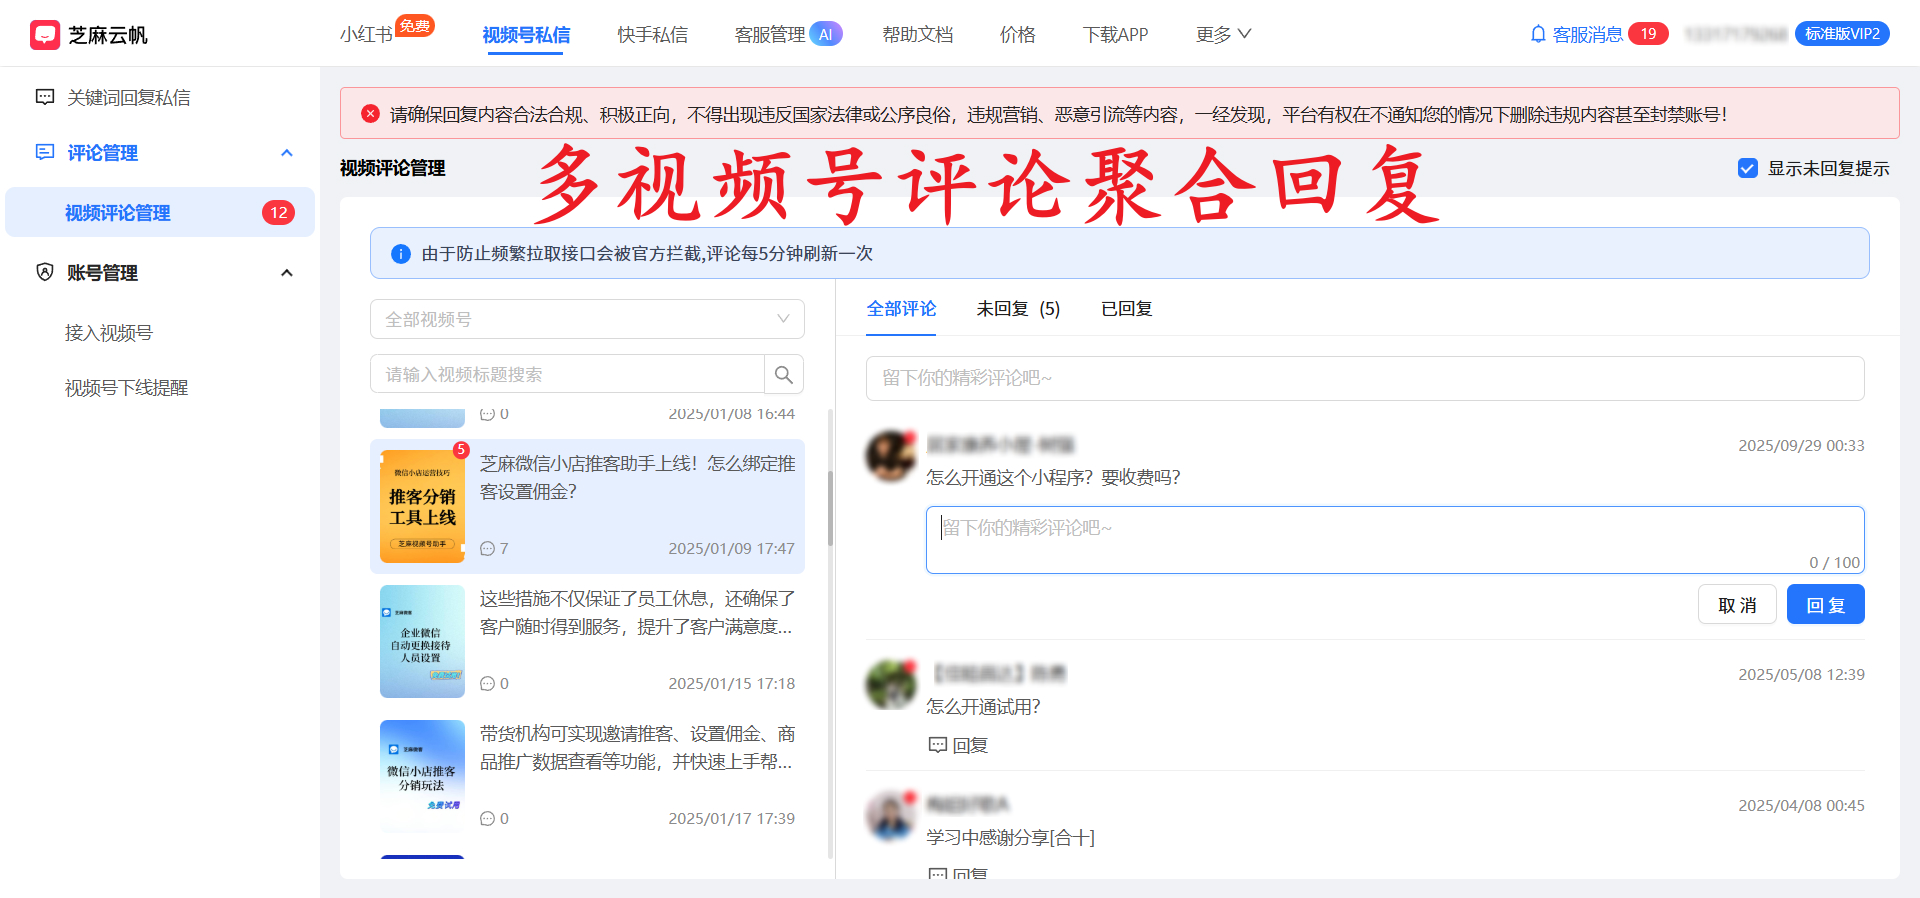Open the 全部视频号 dropdown
The width and height of the screenshot is (1920, 898).
(587, 319)
